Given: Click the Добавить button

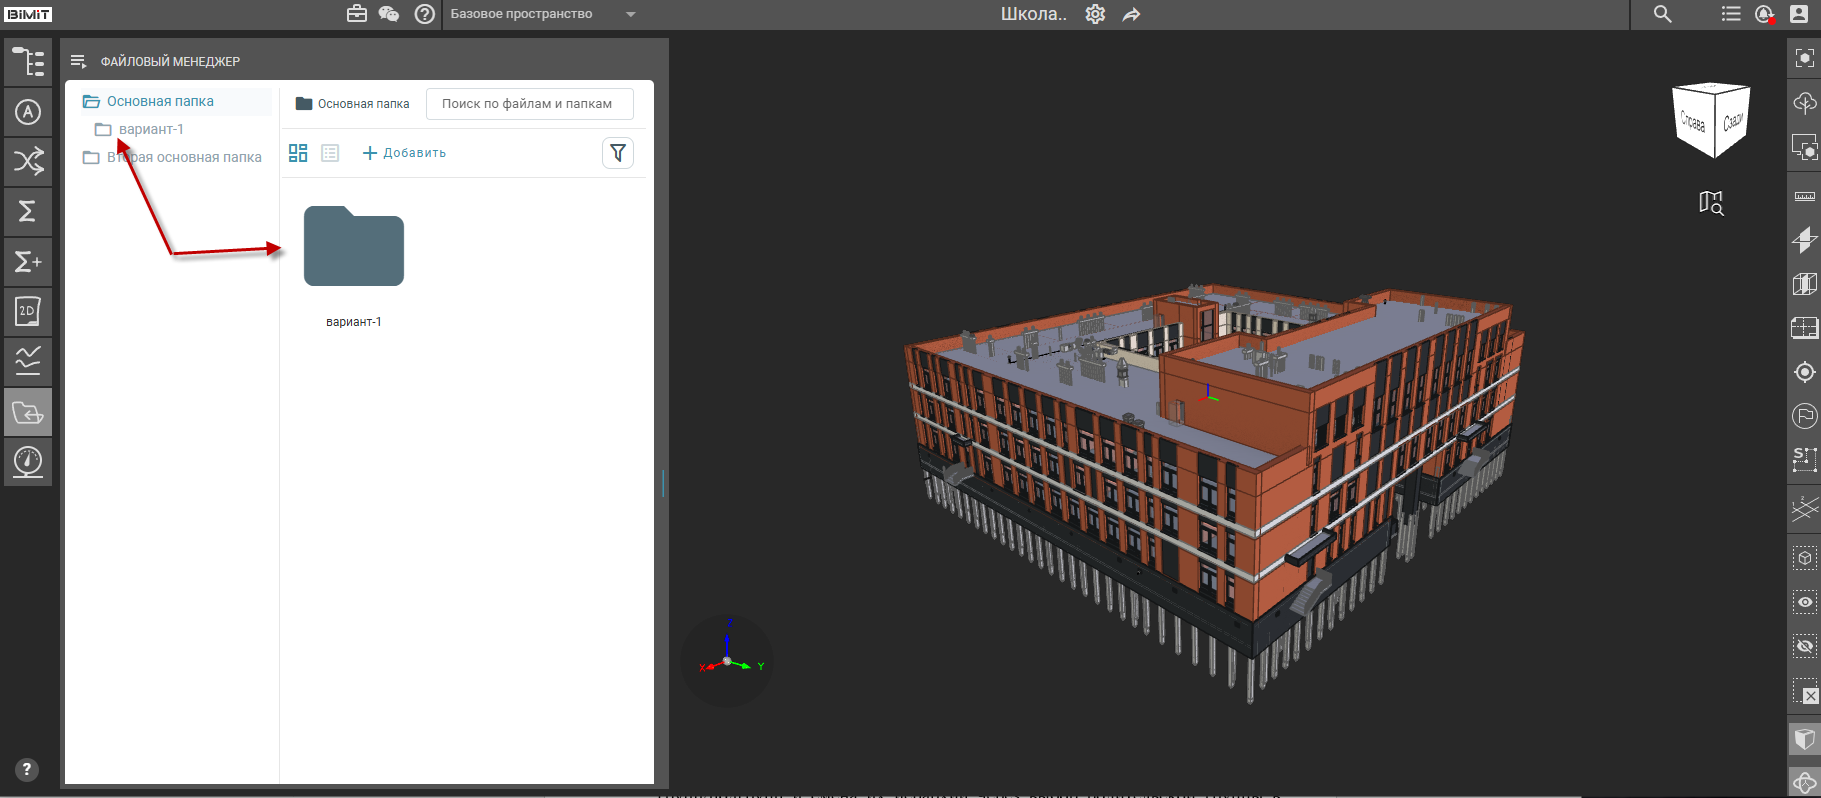Looking at the screenshot, I should click(404, 153).
